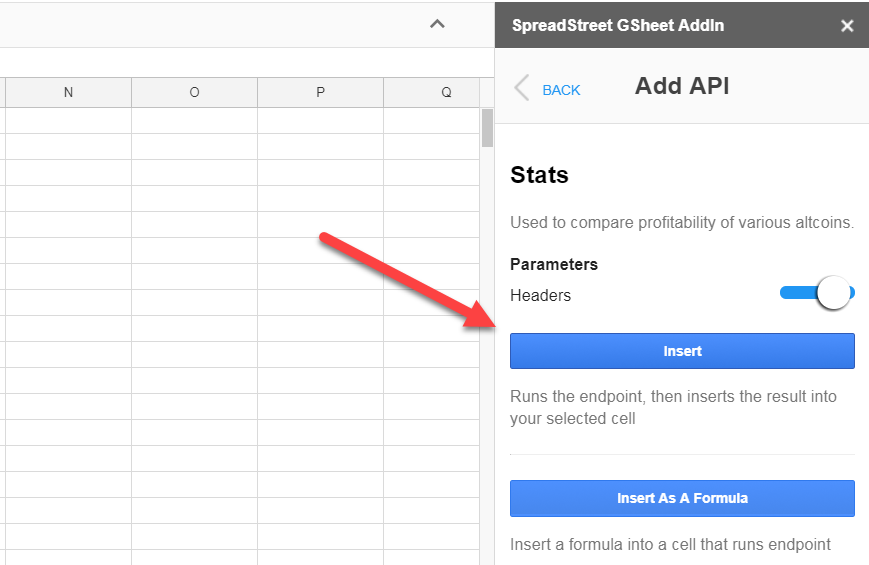Click the altcoins profitability description text
869x565 pixels.
682,222
